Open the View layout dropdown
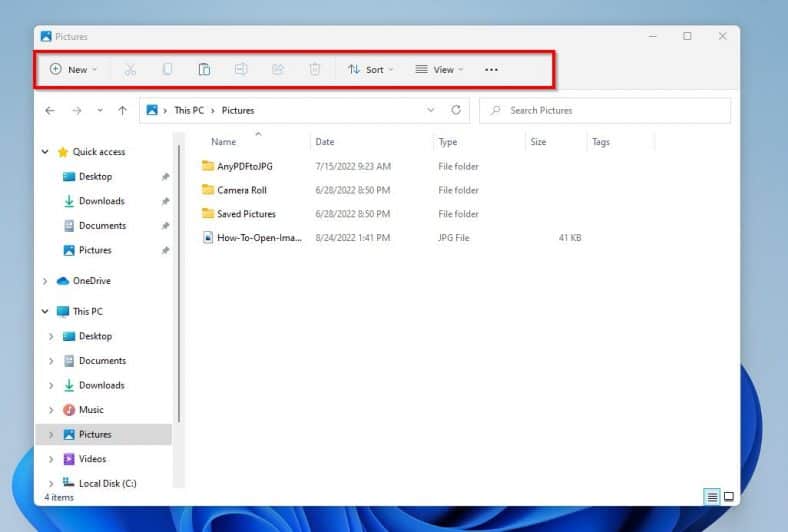 [439, 70]
